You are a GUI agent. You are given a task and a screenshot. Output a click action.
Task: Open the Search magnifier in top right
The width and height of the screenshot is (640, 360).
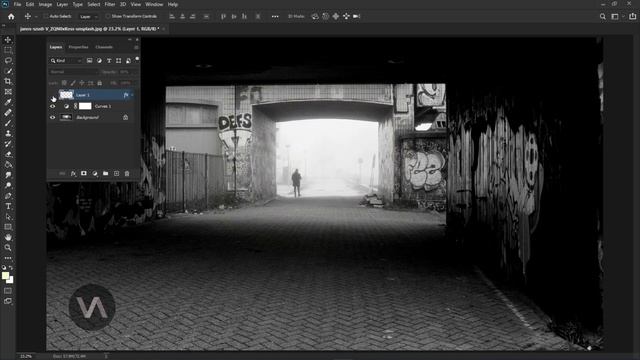[602, 16]
